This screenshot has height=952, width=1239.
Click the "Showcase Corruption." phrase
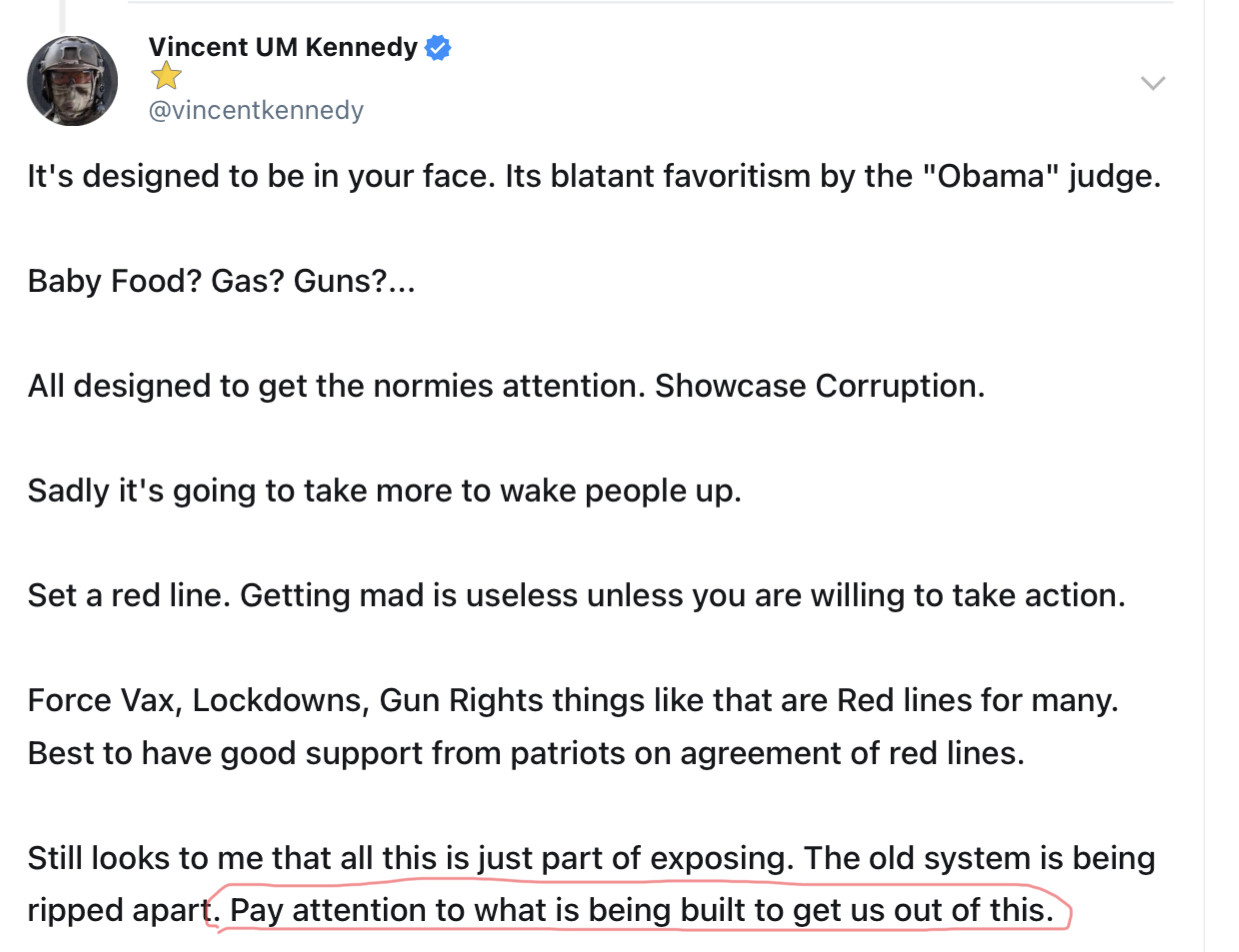coord(820,386)
